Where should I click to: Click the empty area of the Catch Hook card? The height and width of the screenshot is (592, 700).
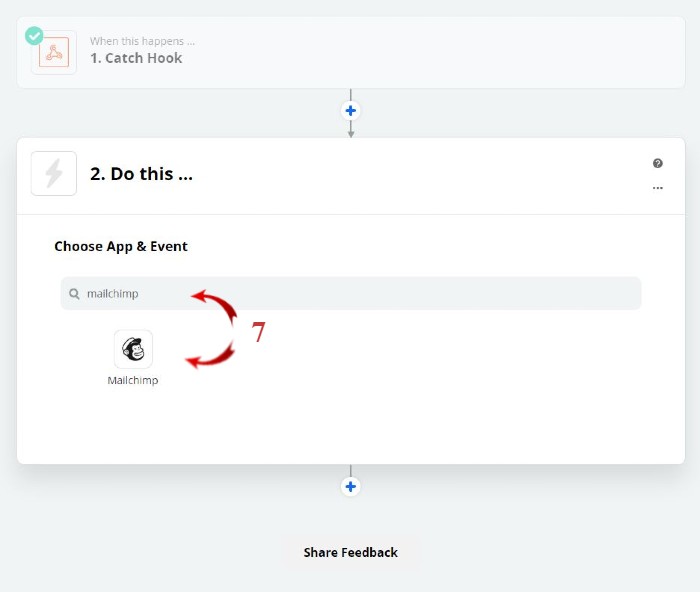pos(438,52)
